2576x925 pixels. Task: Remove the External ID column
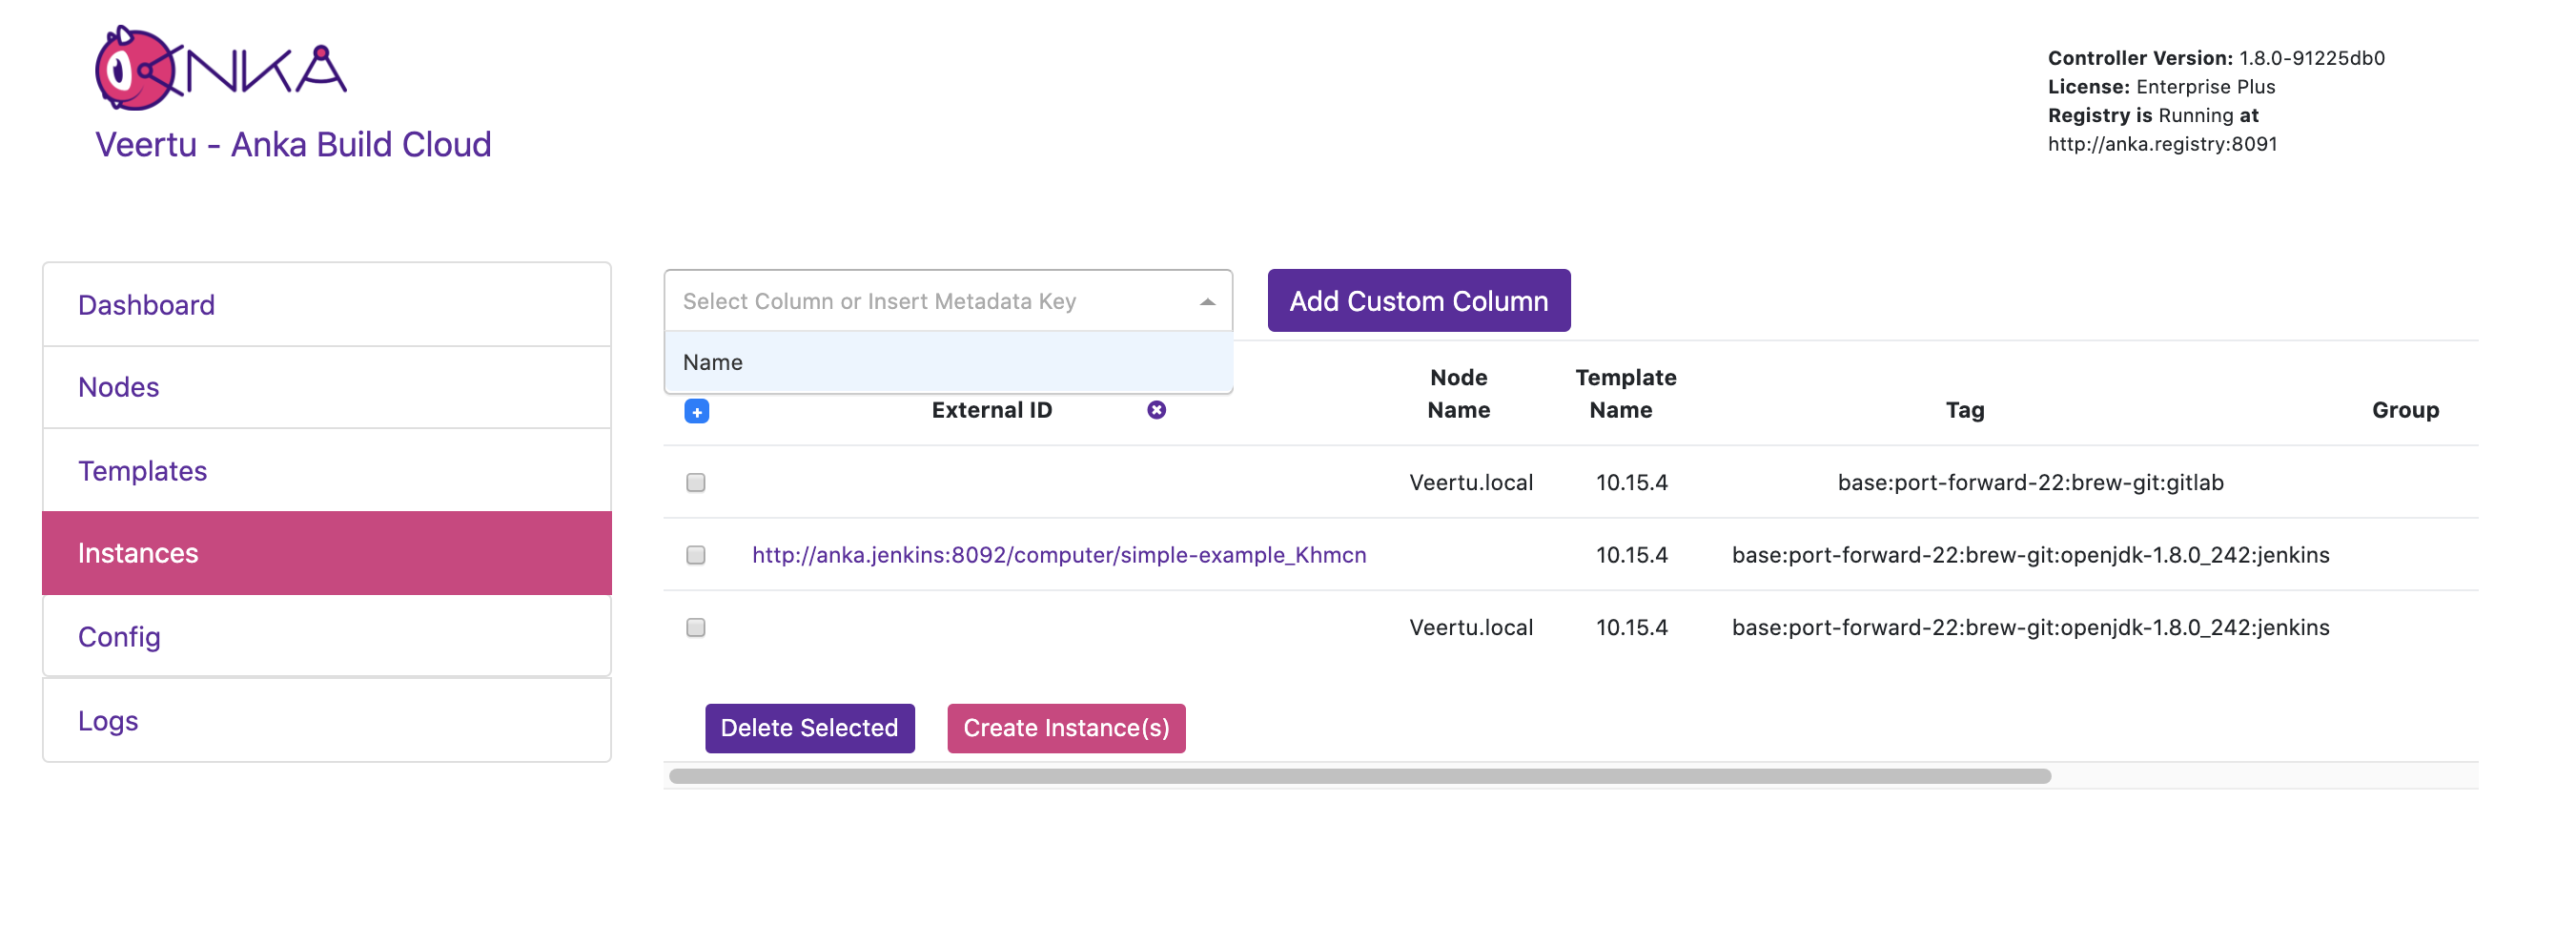(x=1155, y=410)
